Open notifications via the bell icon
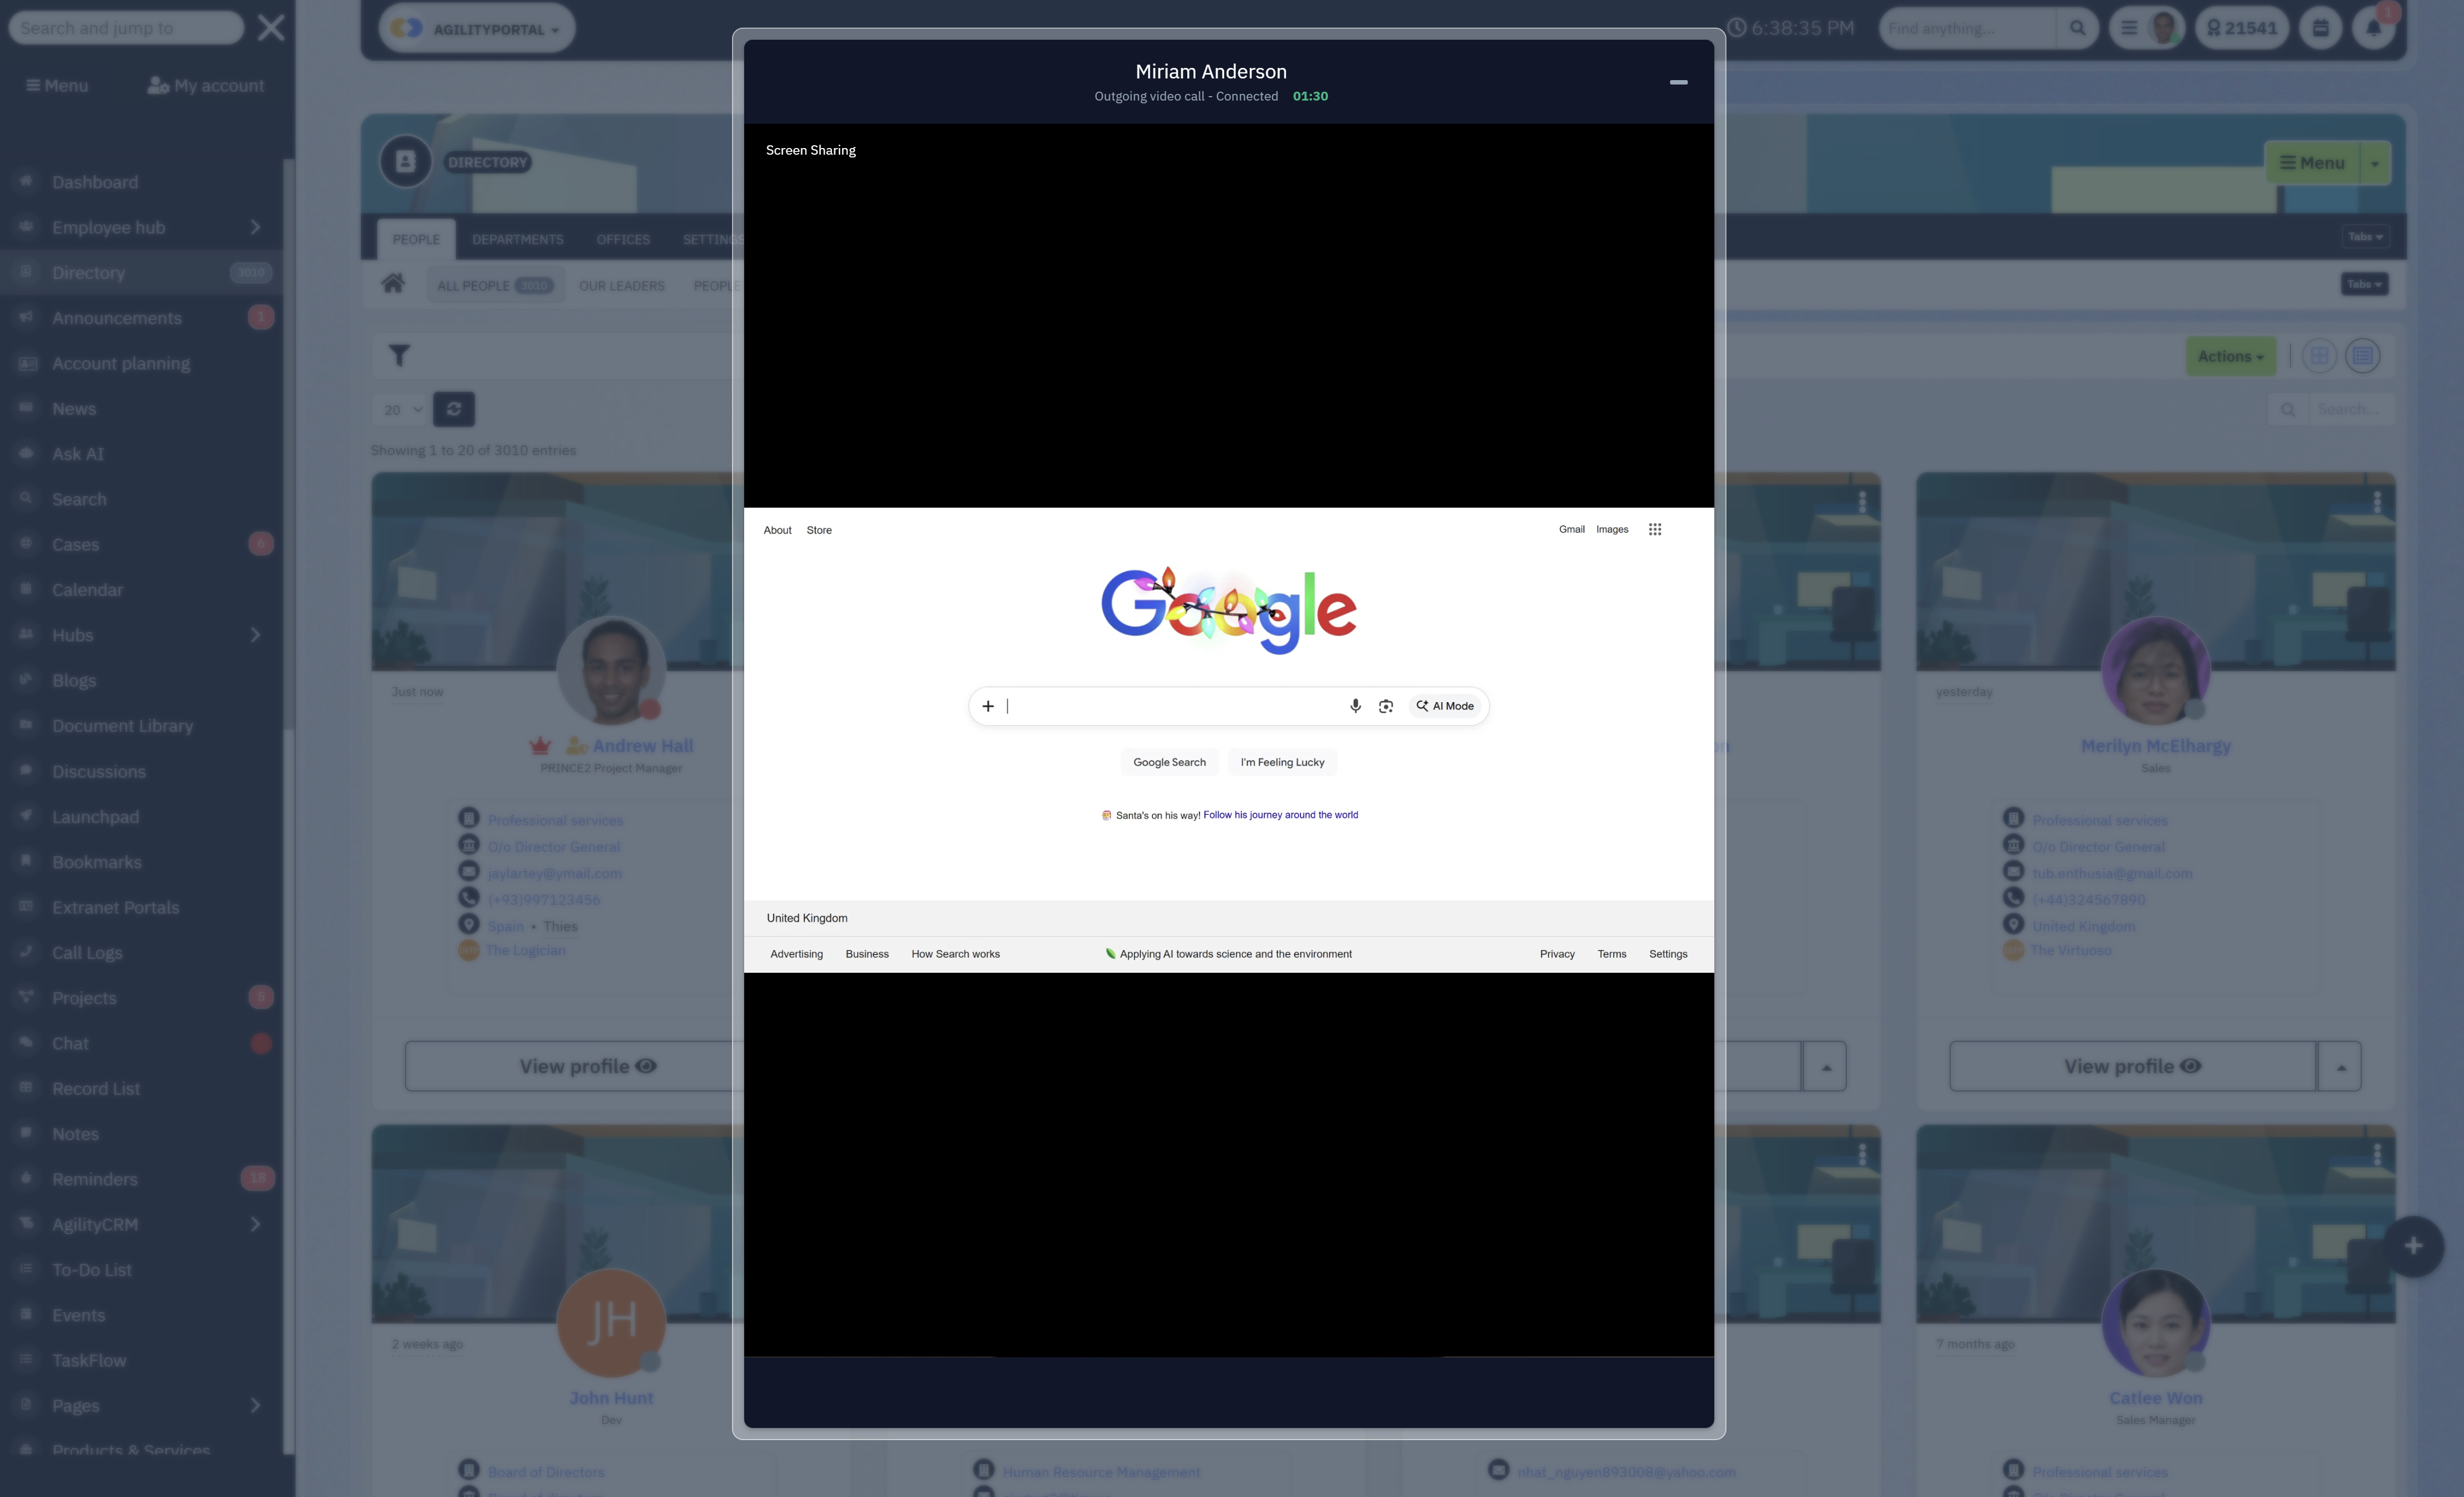 tap(2375, 28)
